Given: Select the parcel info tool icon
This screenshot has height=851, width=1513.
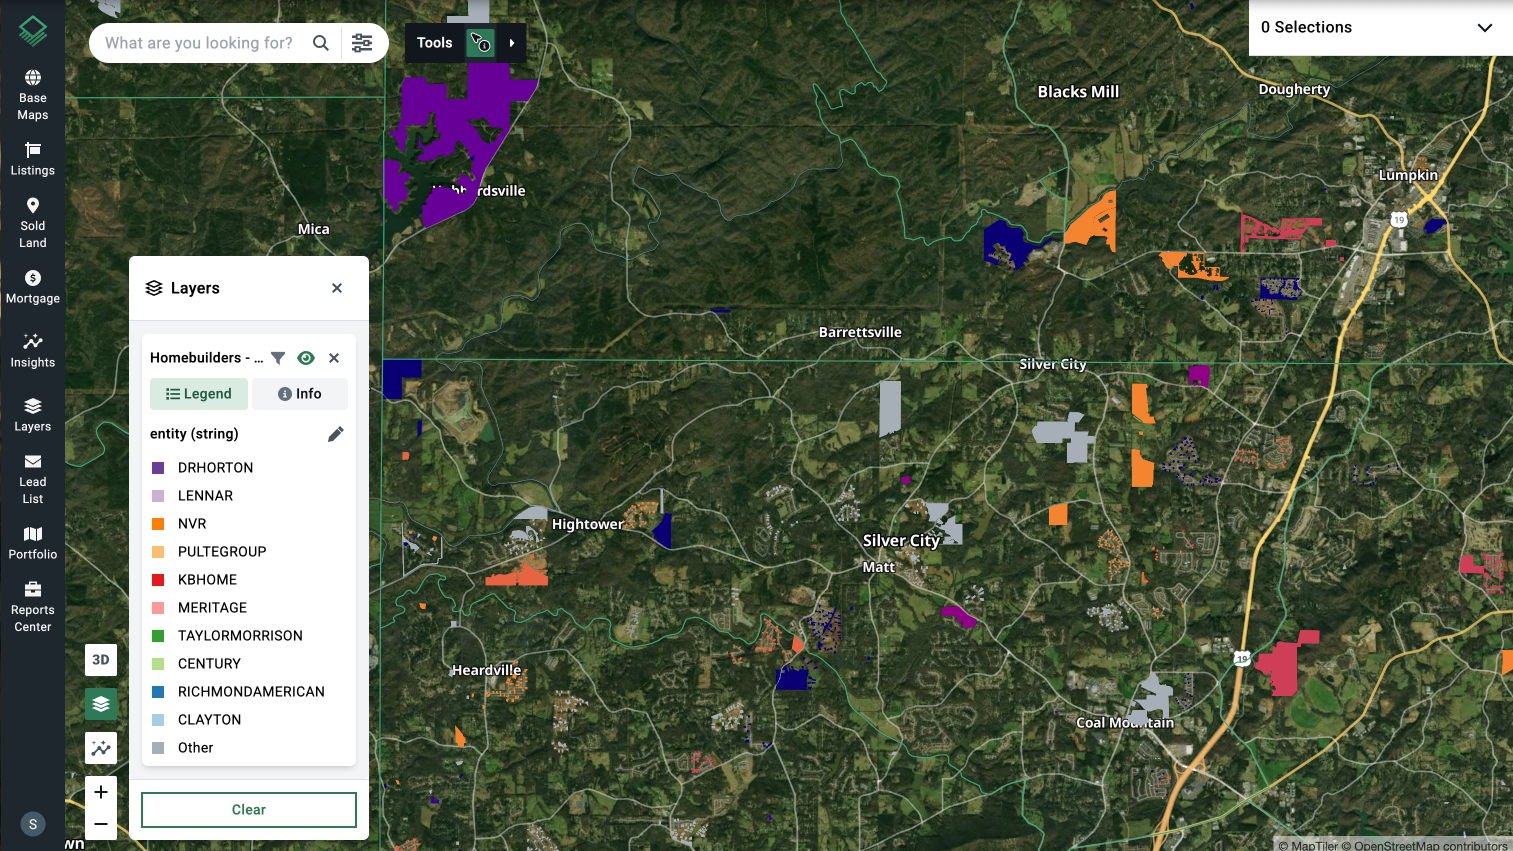Looking at the screenshot, I should pos(481,43).
